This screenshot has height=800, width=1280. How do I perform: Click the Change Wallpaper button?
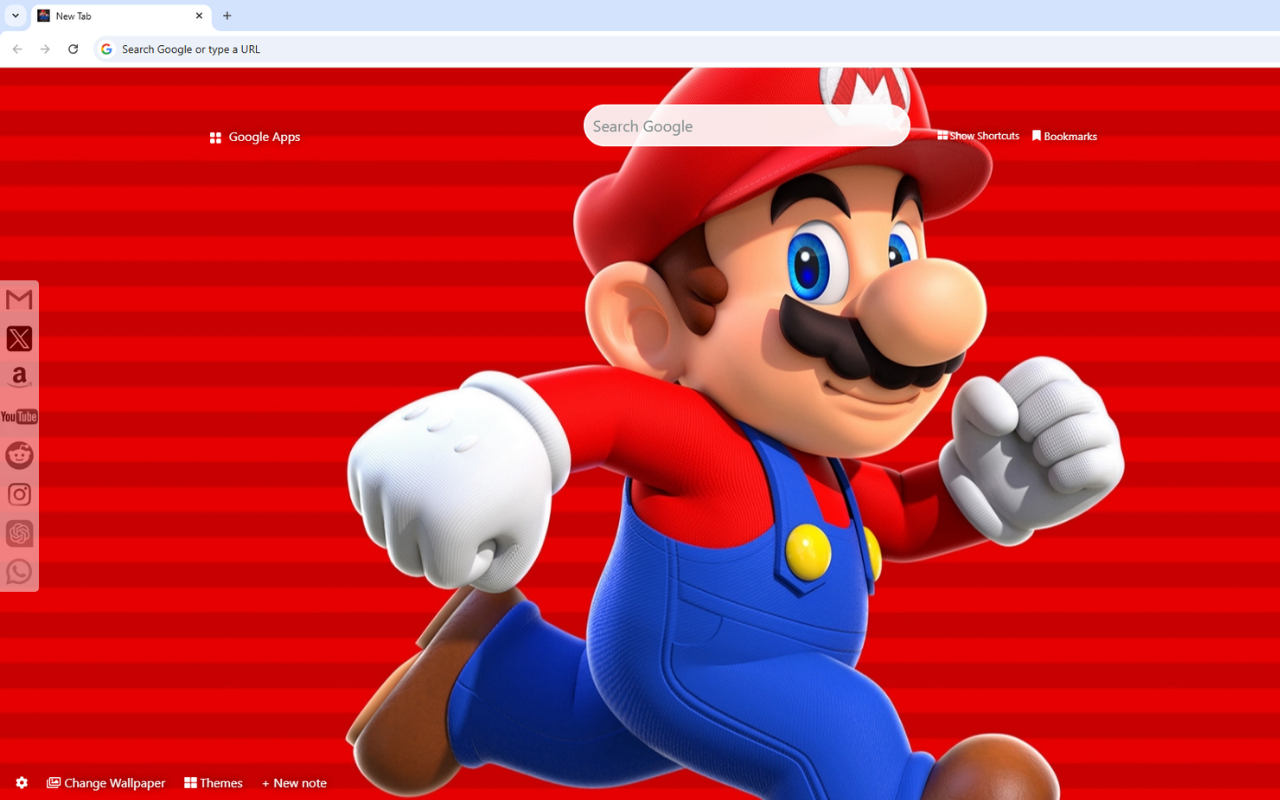point(106,783)
